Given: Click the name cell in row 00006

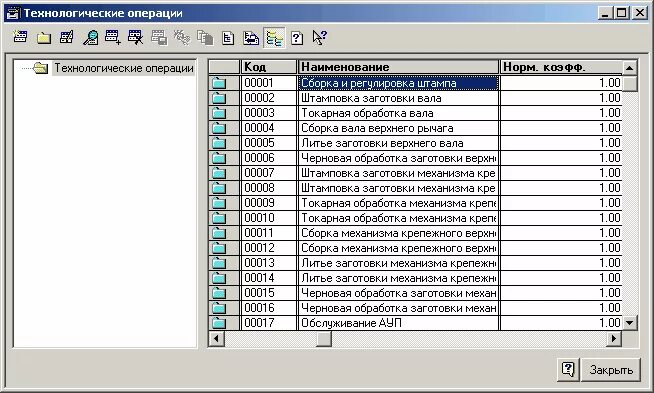Looking at the screenshot, I should (x=398, y=158).
